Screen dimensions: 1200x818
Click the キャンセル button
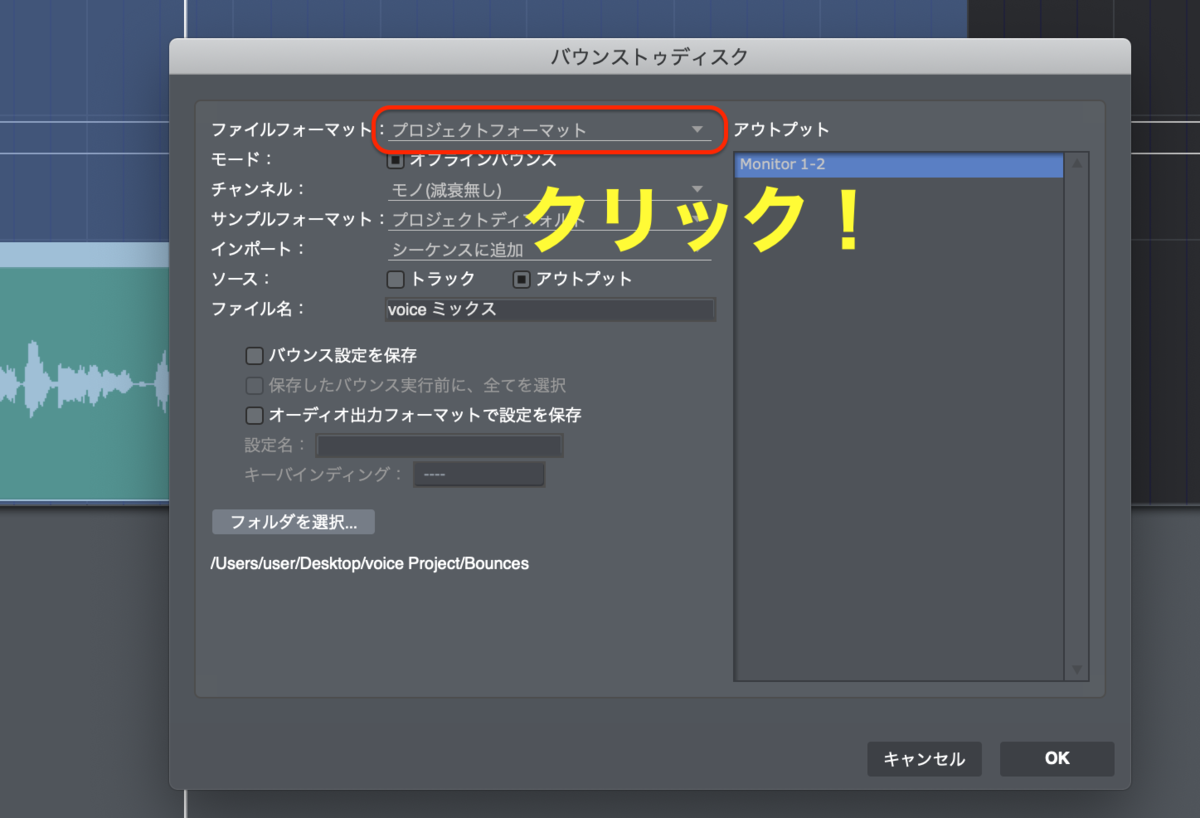coord(924,758)
